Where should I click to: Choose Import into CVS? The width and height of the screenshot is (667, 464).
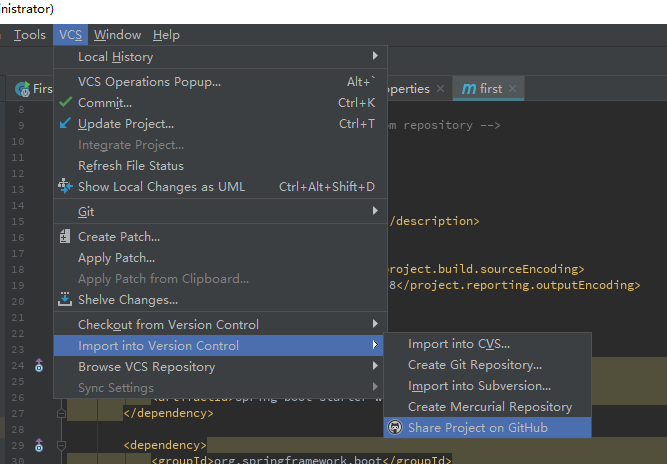(487, 344)
